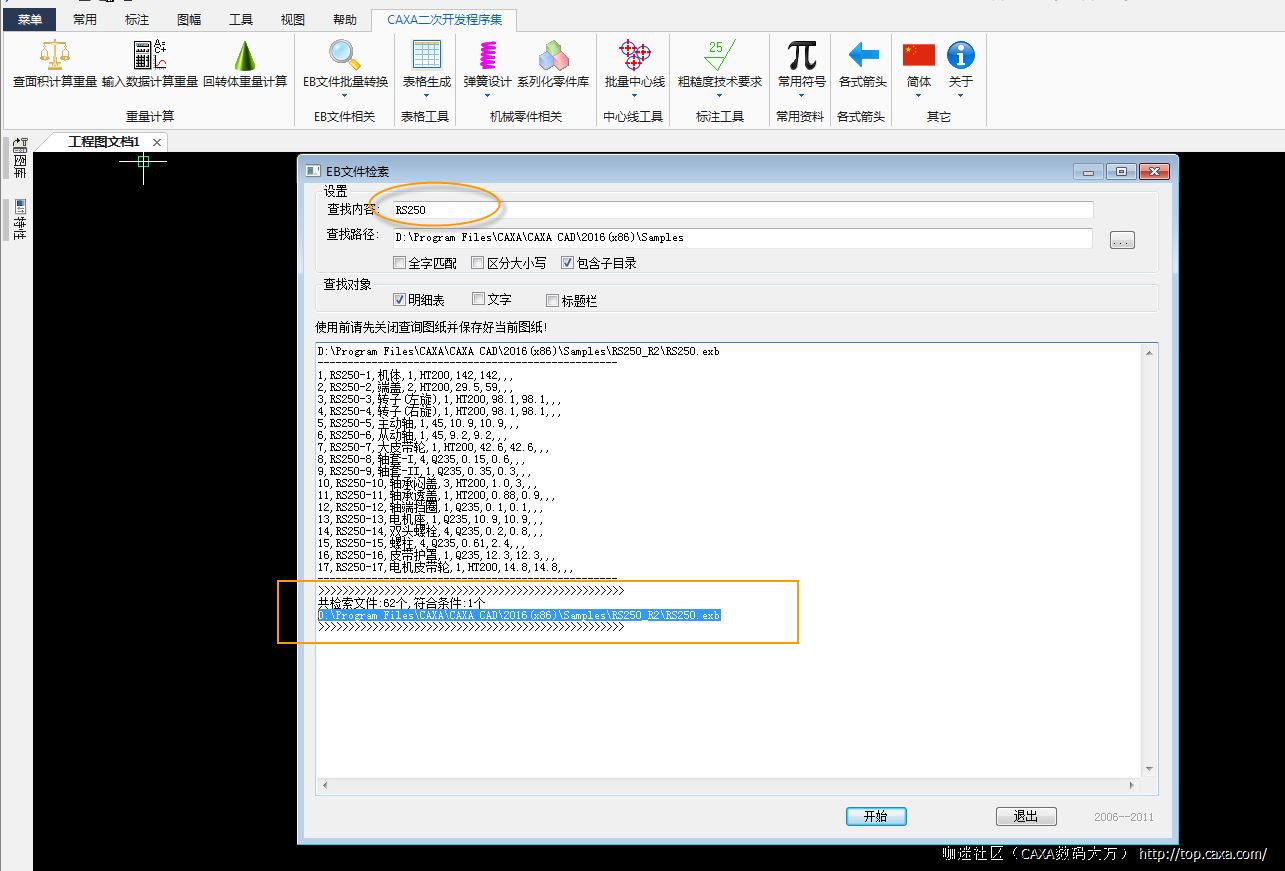Expand the 简体 language dropdown
Screen dimensions: 1285x871
click(x=918, y=96)
